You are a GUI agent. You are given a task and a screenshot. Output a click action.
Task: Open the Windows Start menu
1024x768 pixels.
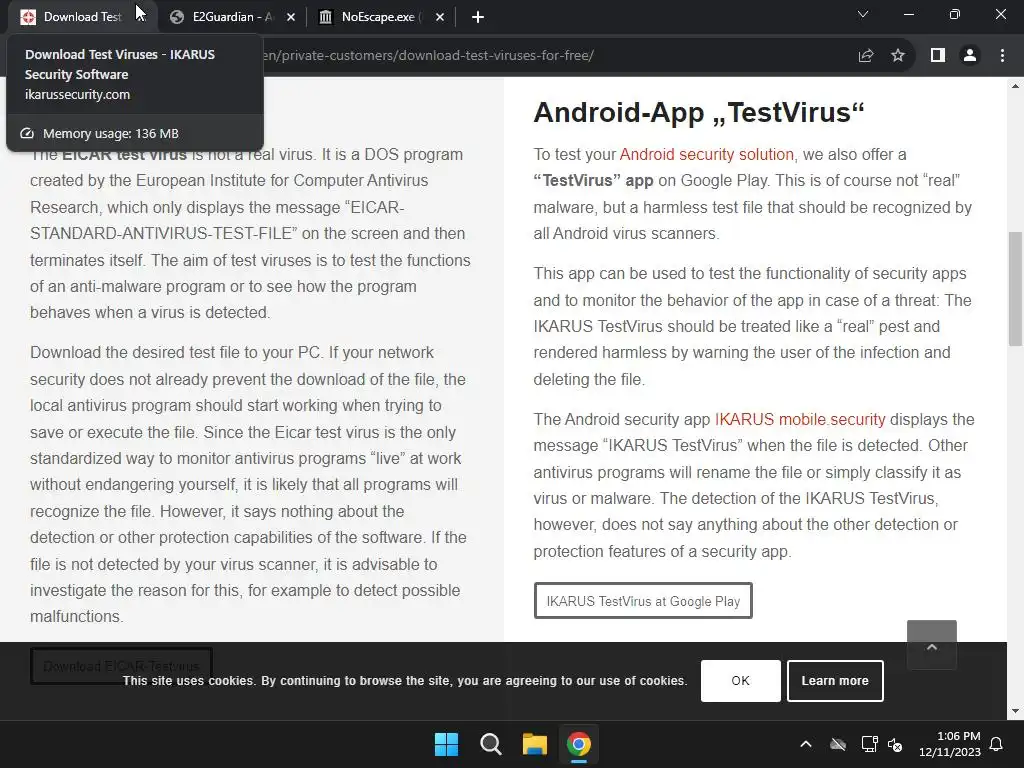pos(447,744)
